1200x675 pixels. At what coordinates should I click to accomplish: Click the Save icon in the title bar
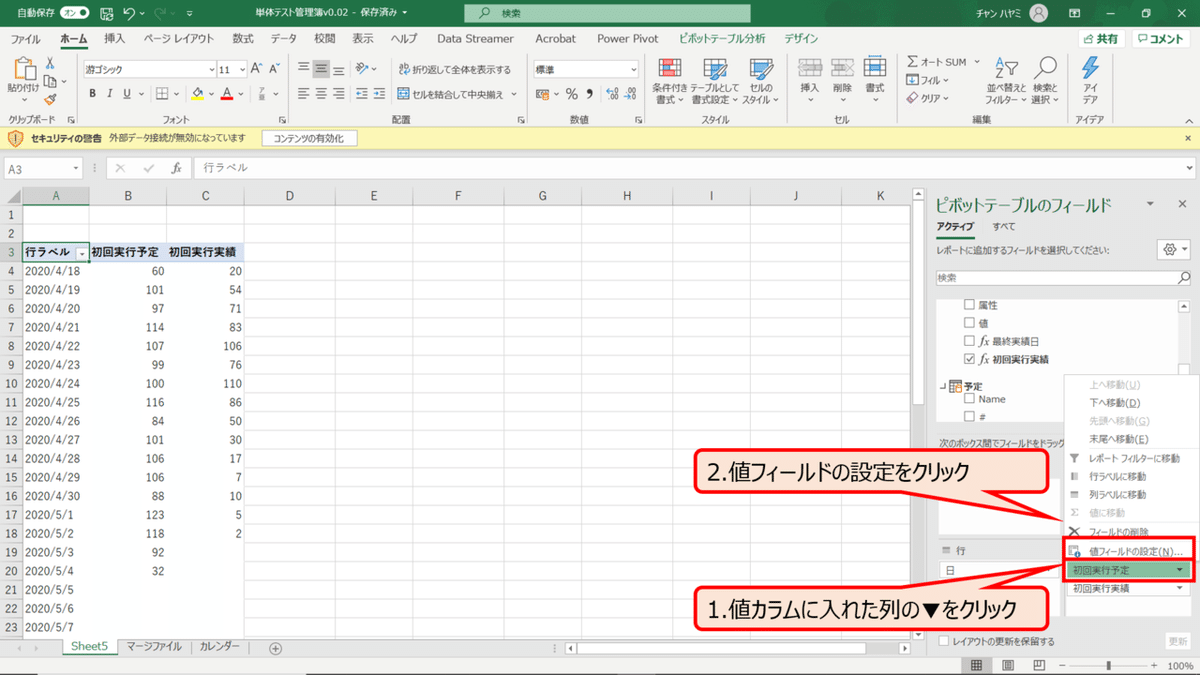pyautogui.click(x=106, y=14)
